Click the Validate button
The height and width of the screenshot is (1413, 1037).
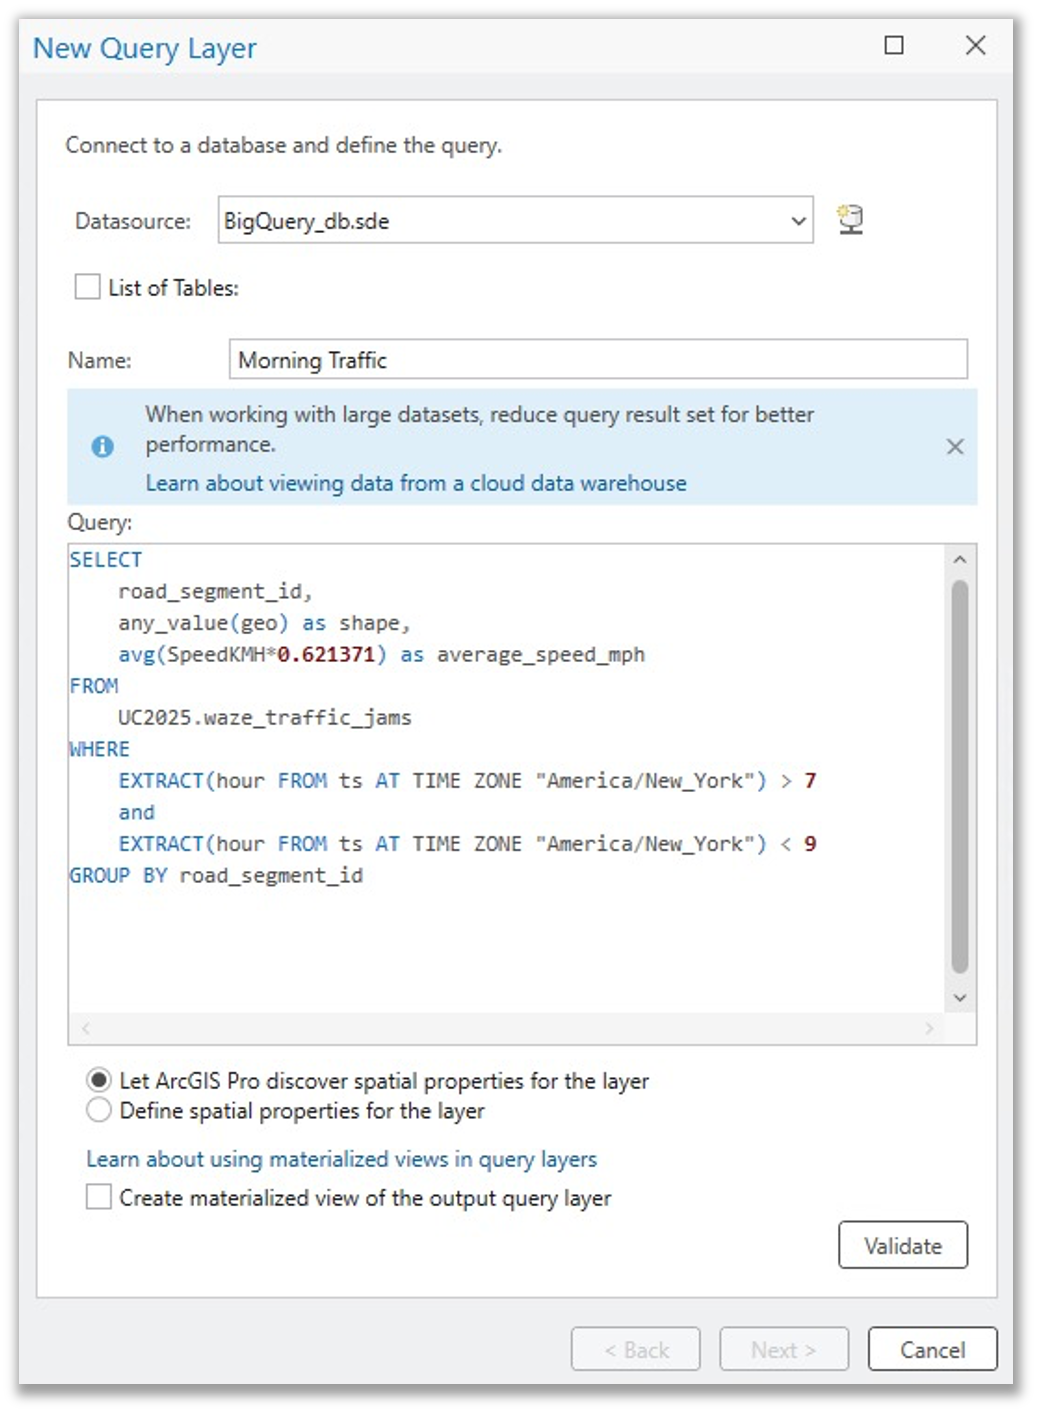tap(903, 1245)
